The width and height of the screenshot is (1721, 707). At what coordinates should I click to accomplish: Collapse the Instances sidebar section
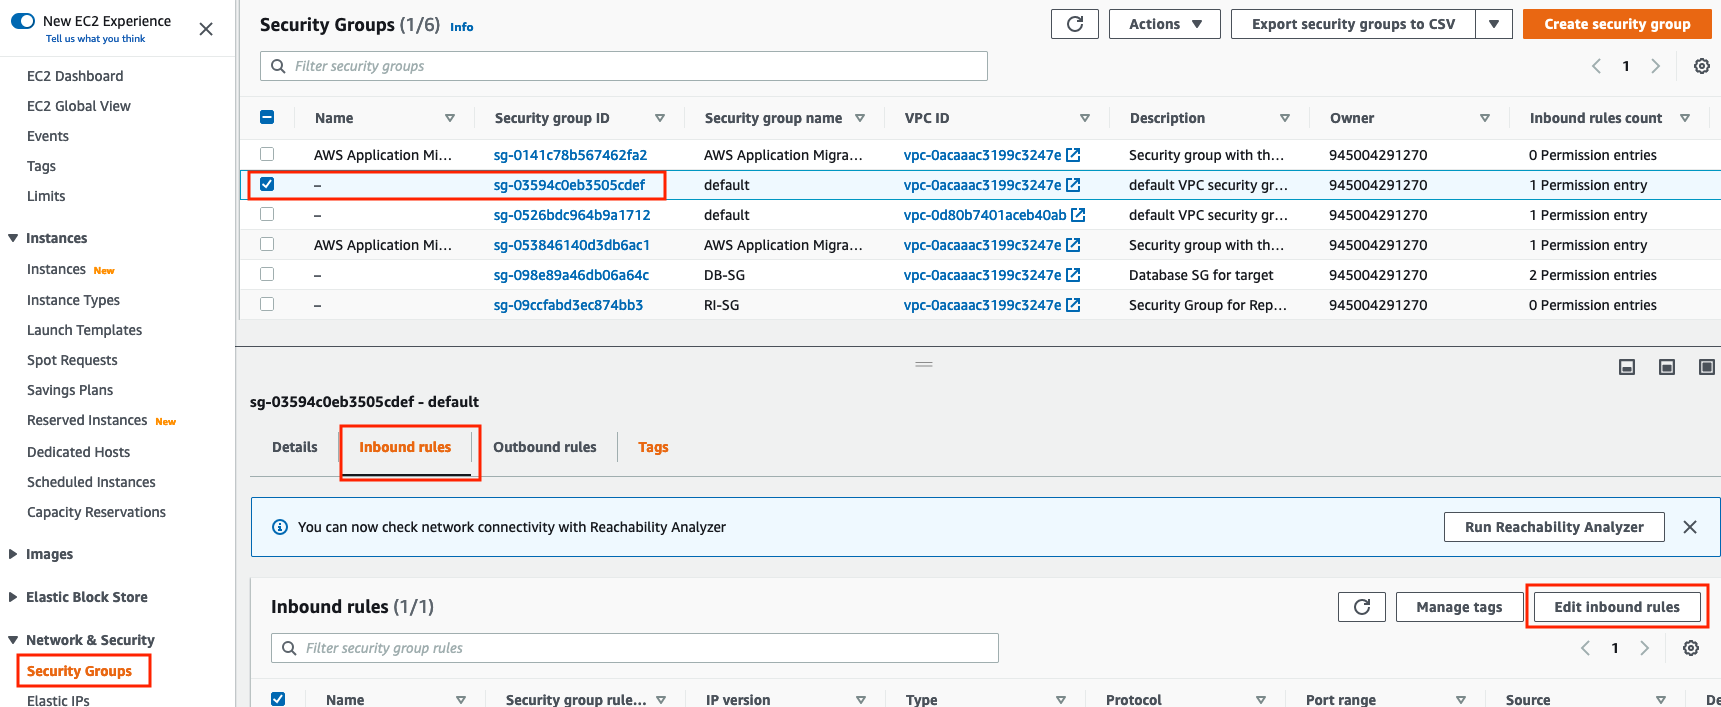(x=13, y=238)
